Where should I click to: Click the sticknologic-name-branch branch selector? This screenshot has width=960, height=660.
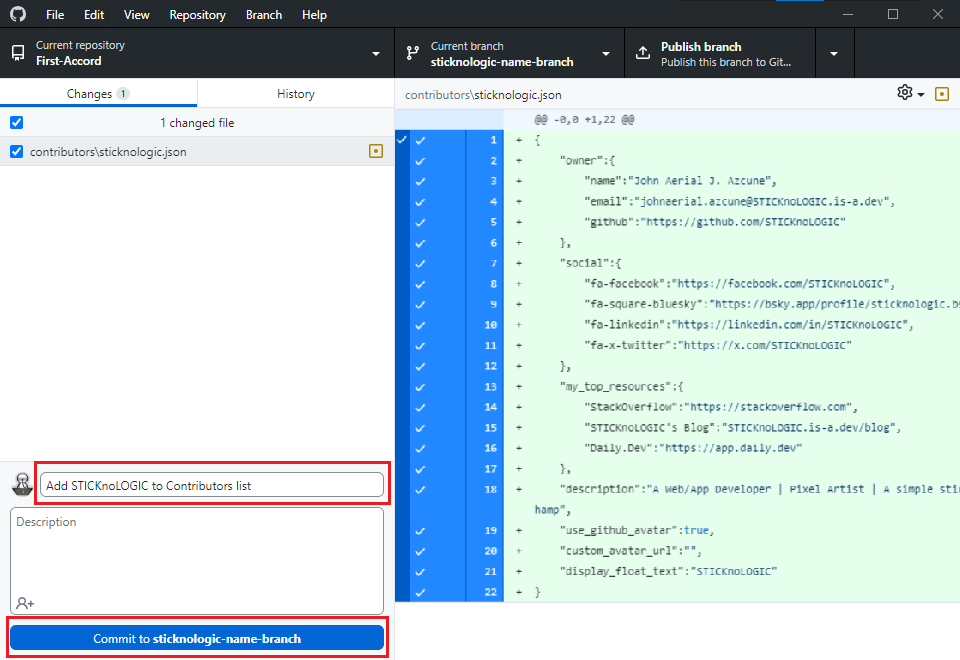pyautogui.click(x=509, y=53)
